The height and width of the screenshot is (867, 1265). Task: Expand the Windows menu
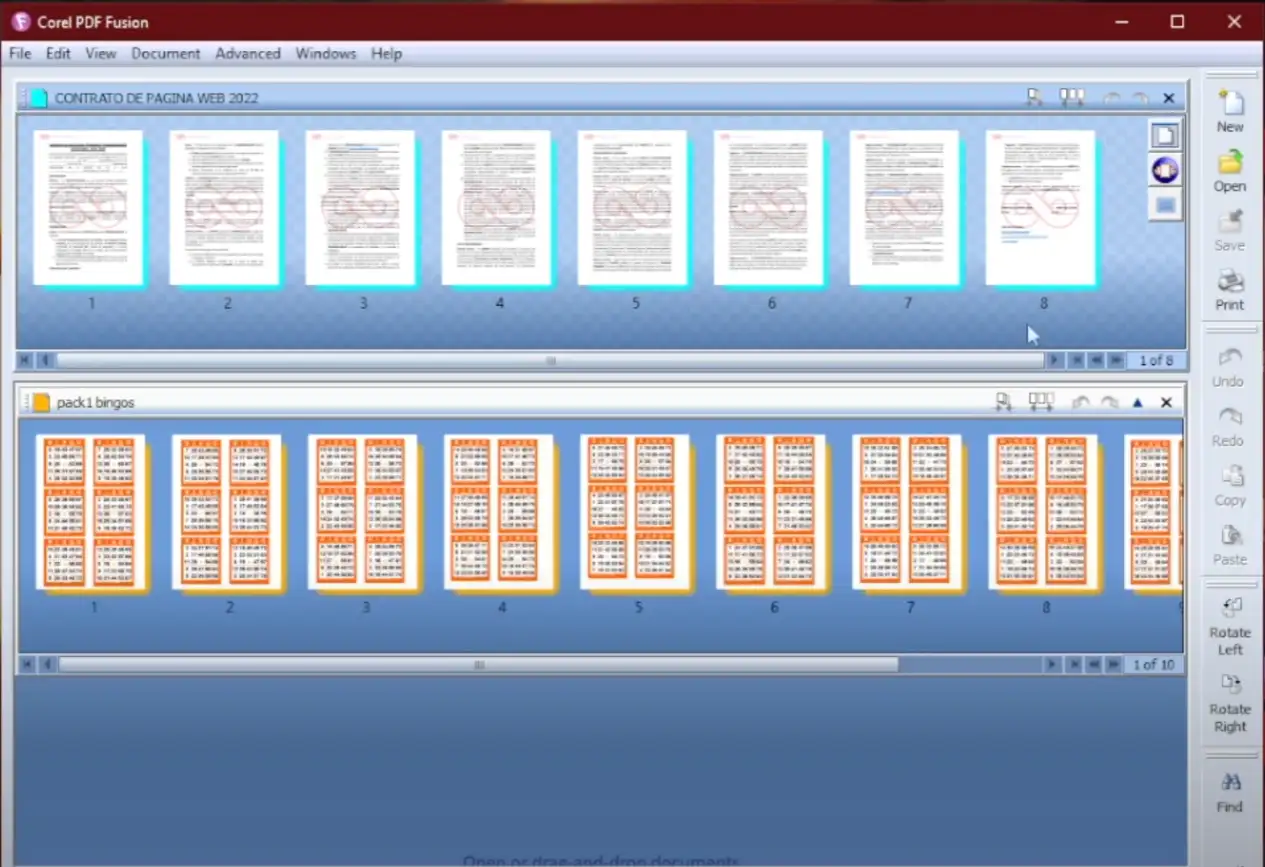325,54
